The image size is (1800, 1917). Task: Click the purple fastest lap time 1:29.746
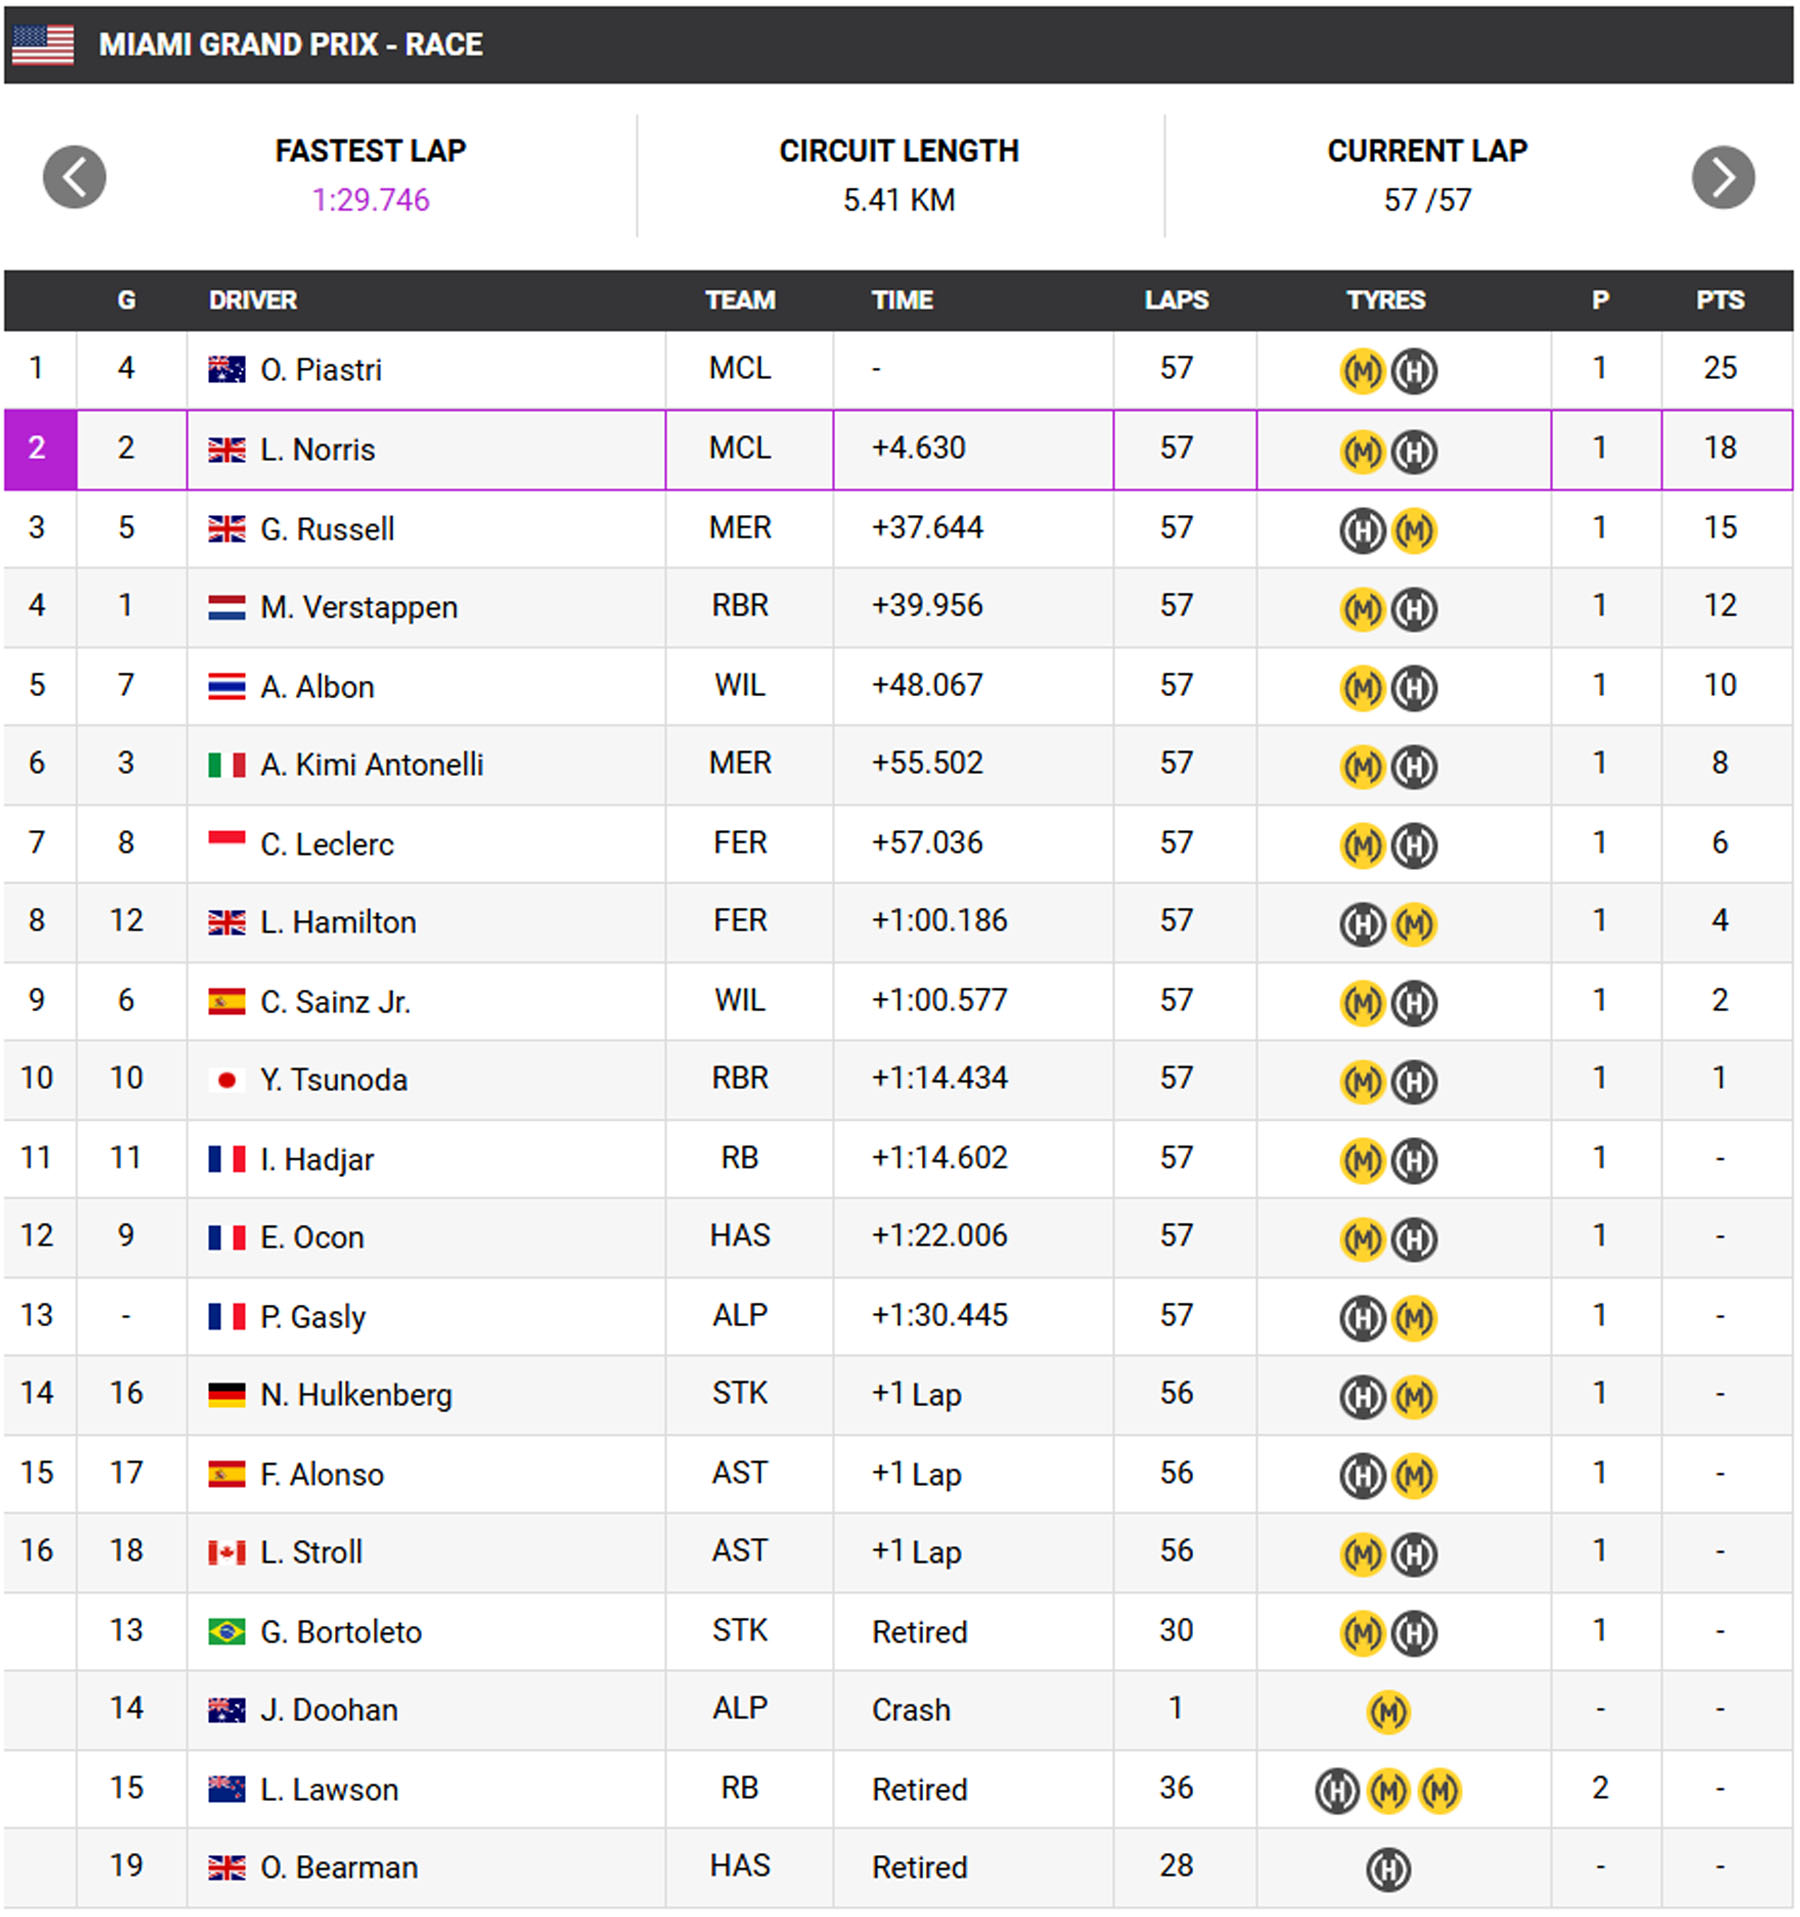[370, 200]
